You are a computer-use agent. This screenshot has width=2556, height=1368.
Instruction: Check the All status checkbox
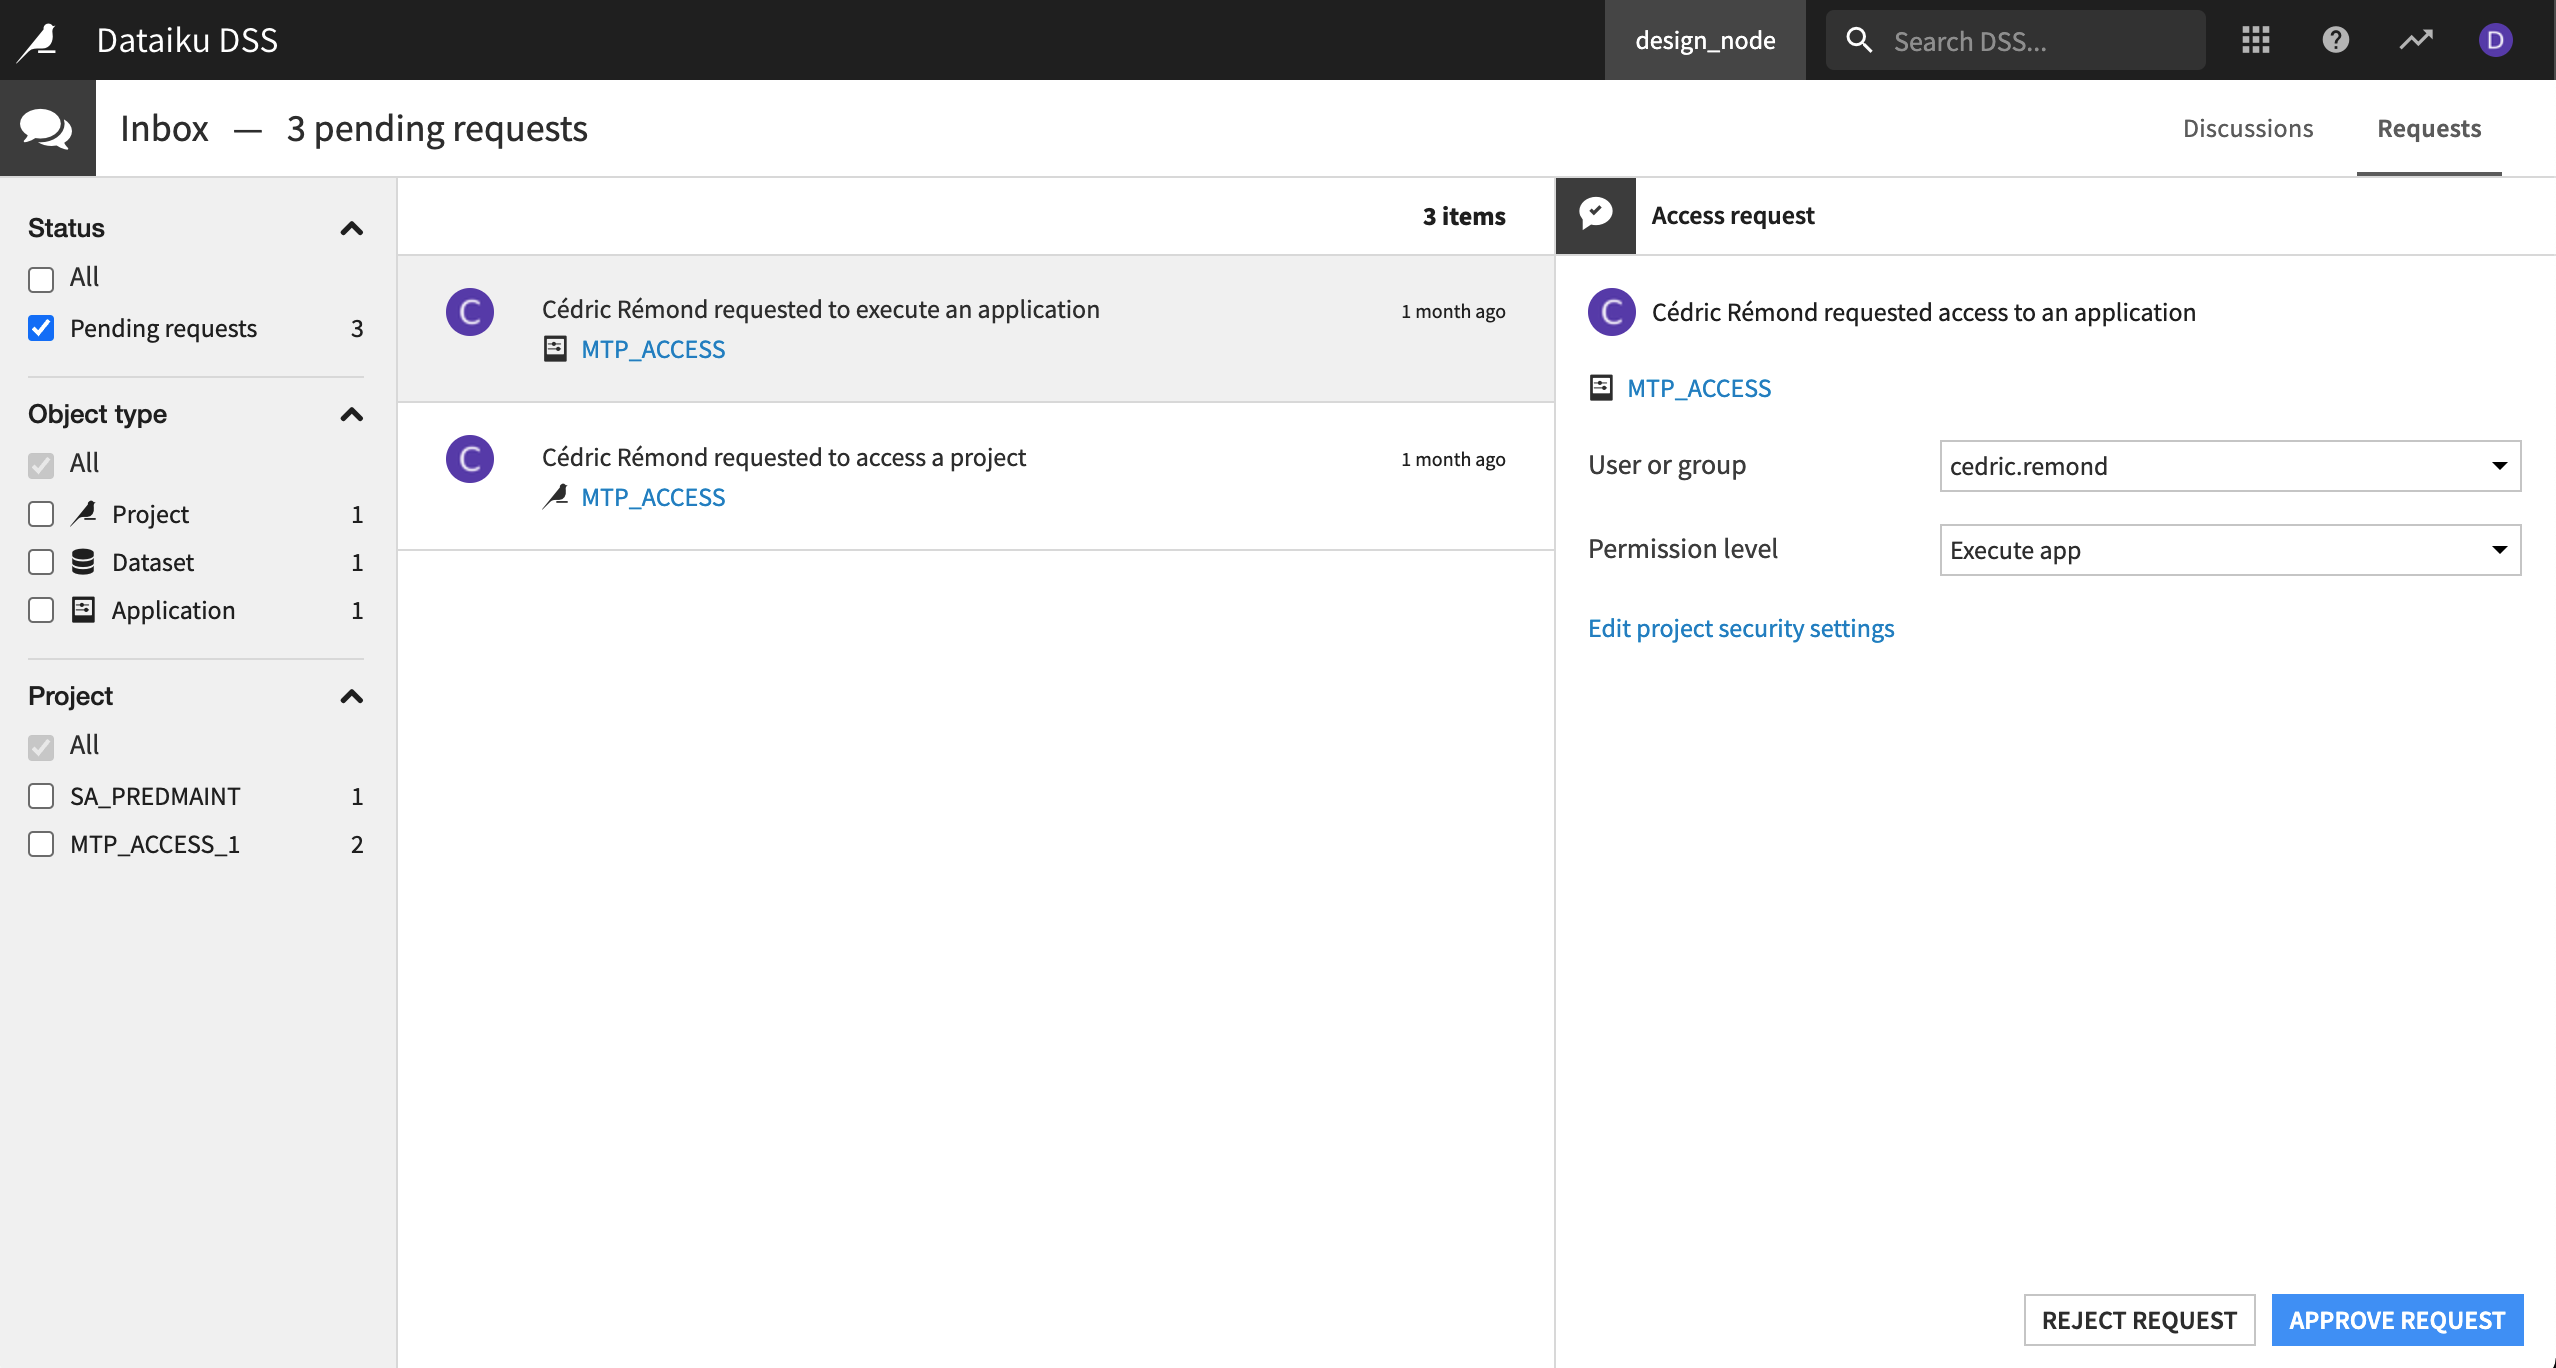40,278
